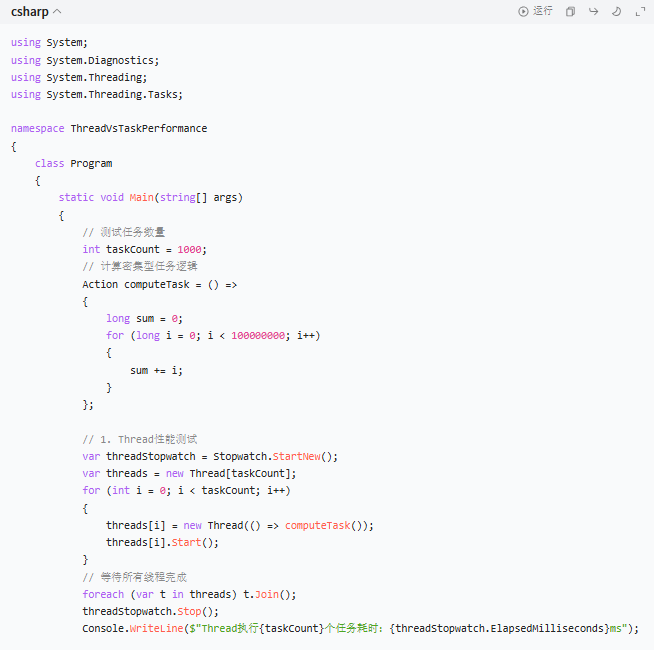654x650 pixels.
Task: Copy the code block with copy icon
Action: click(x=570, y=11)
